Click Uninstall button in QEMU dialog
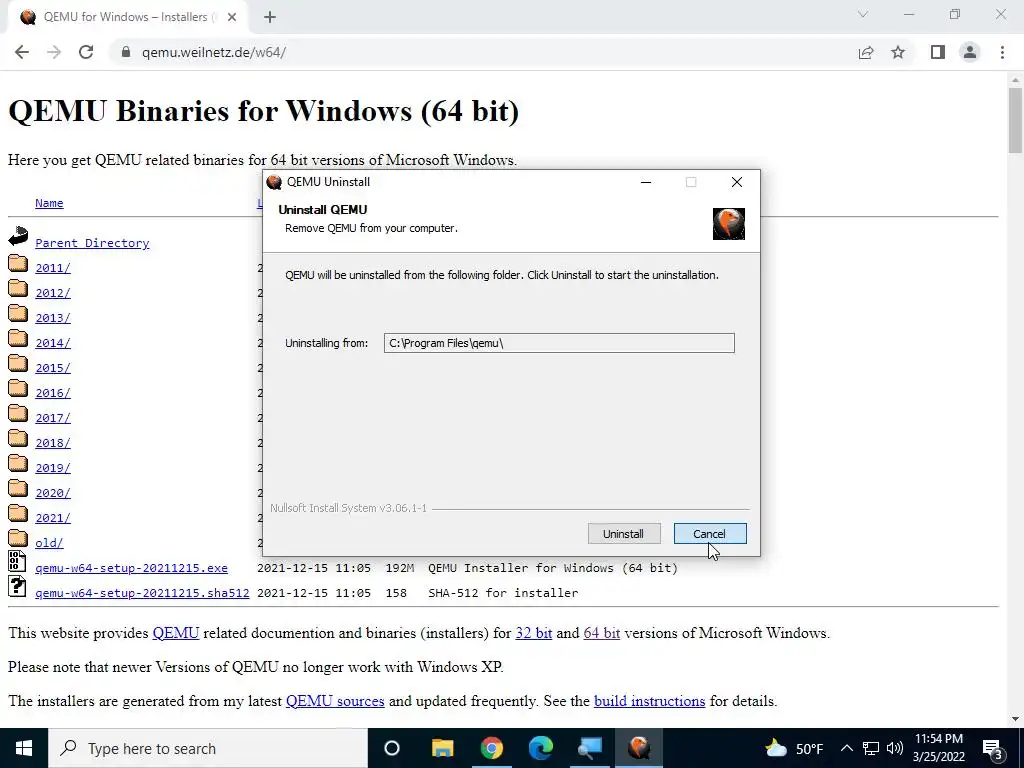Viewport: 1024px width, 768px height. tap(624, 534)
